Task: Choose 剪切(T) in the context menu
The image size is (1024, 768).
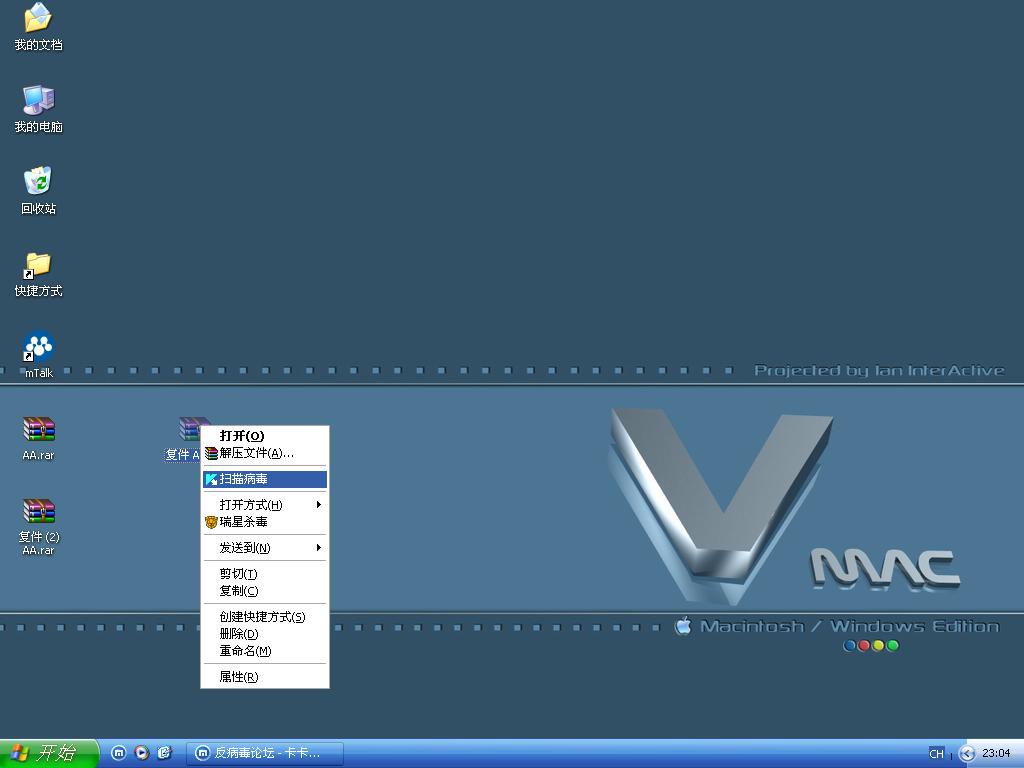Action: point(264,573)
